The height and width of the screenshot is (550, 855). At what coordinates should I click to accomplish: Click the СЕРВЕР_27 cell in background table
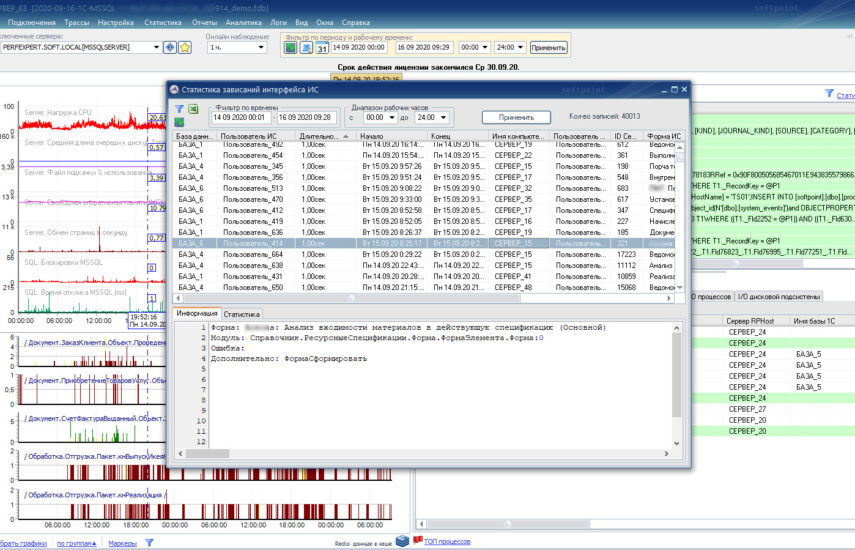(x=747, y=409)
